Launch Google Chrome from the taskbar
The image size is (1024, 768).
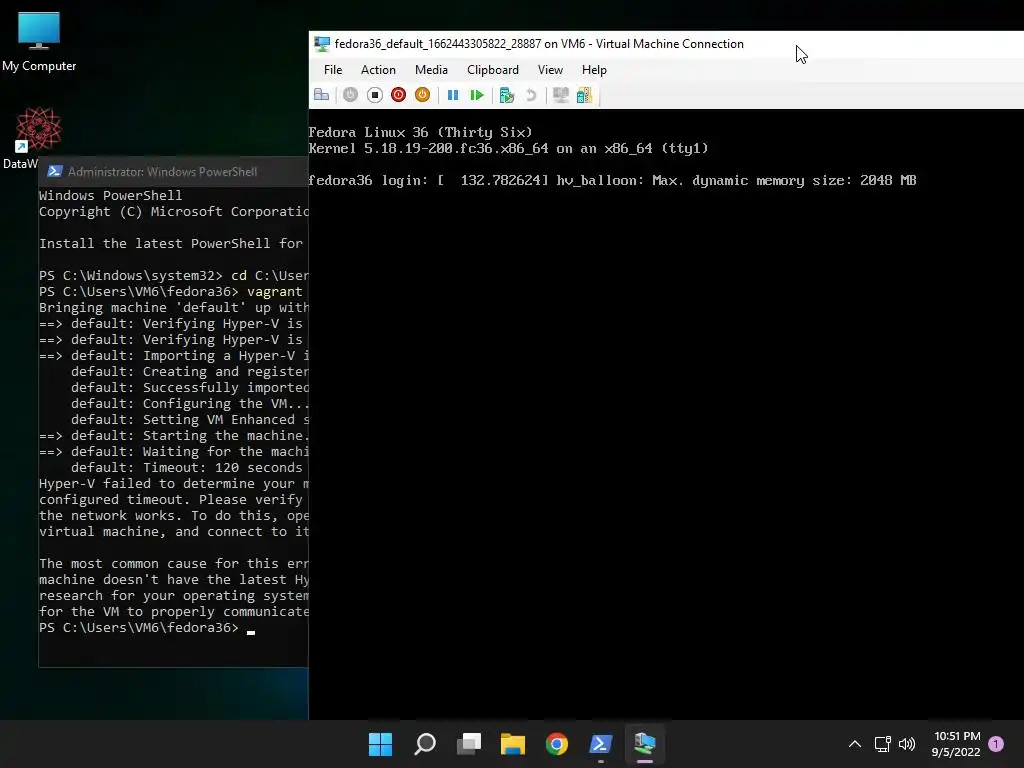click(x=556, y=744)
